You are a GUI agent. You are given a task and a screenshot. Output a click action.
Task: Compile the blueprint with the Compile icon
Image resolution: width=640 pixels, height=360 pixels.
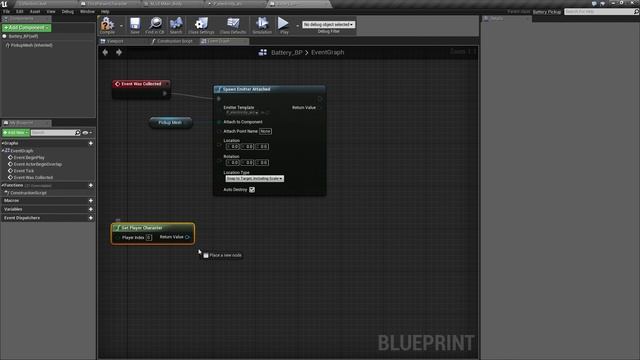(107, 25)
